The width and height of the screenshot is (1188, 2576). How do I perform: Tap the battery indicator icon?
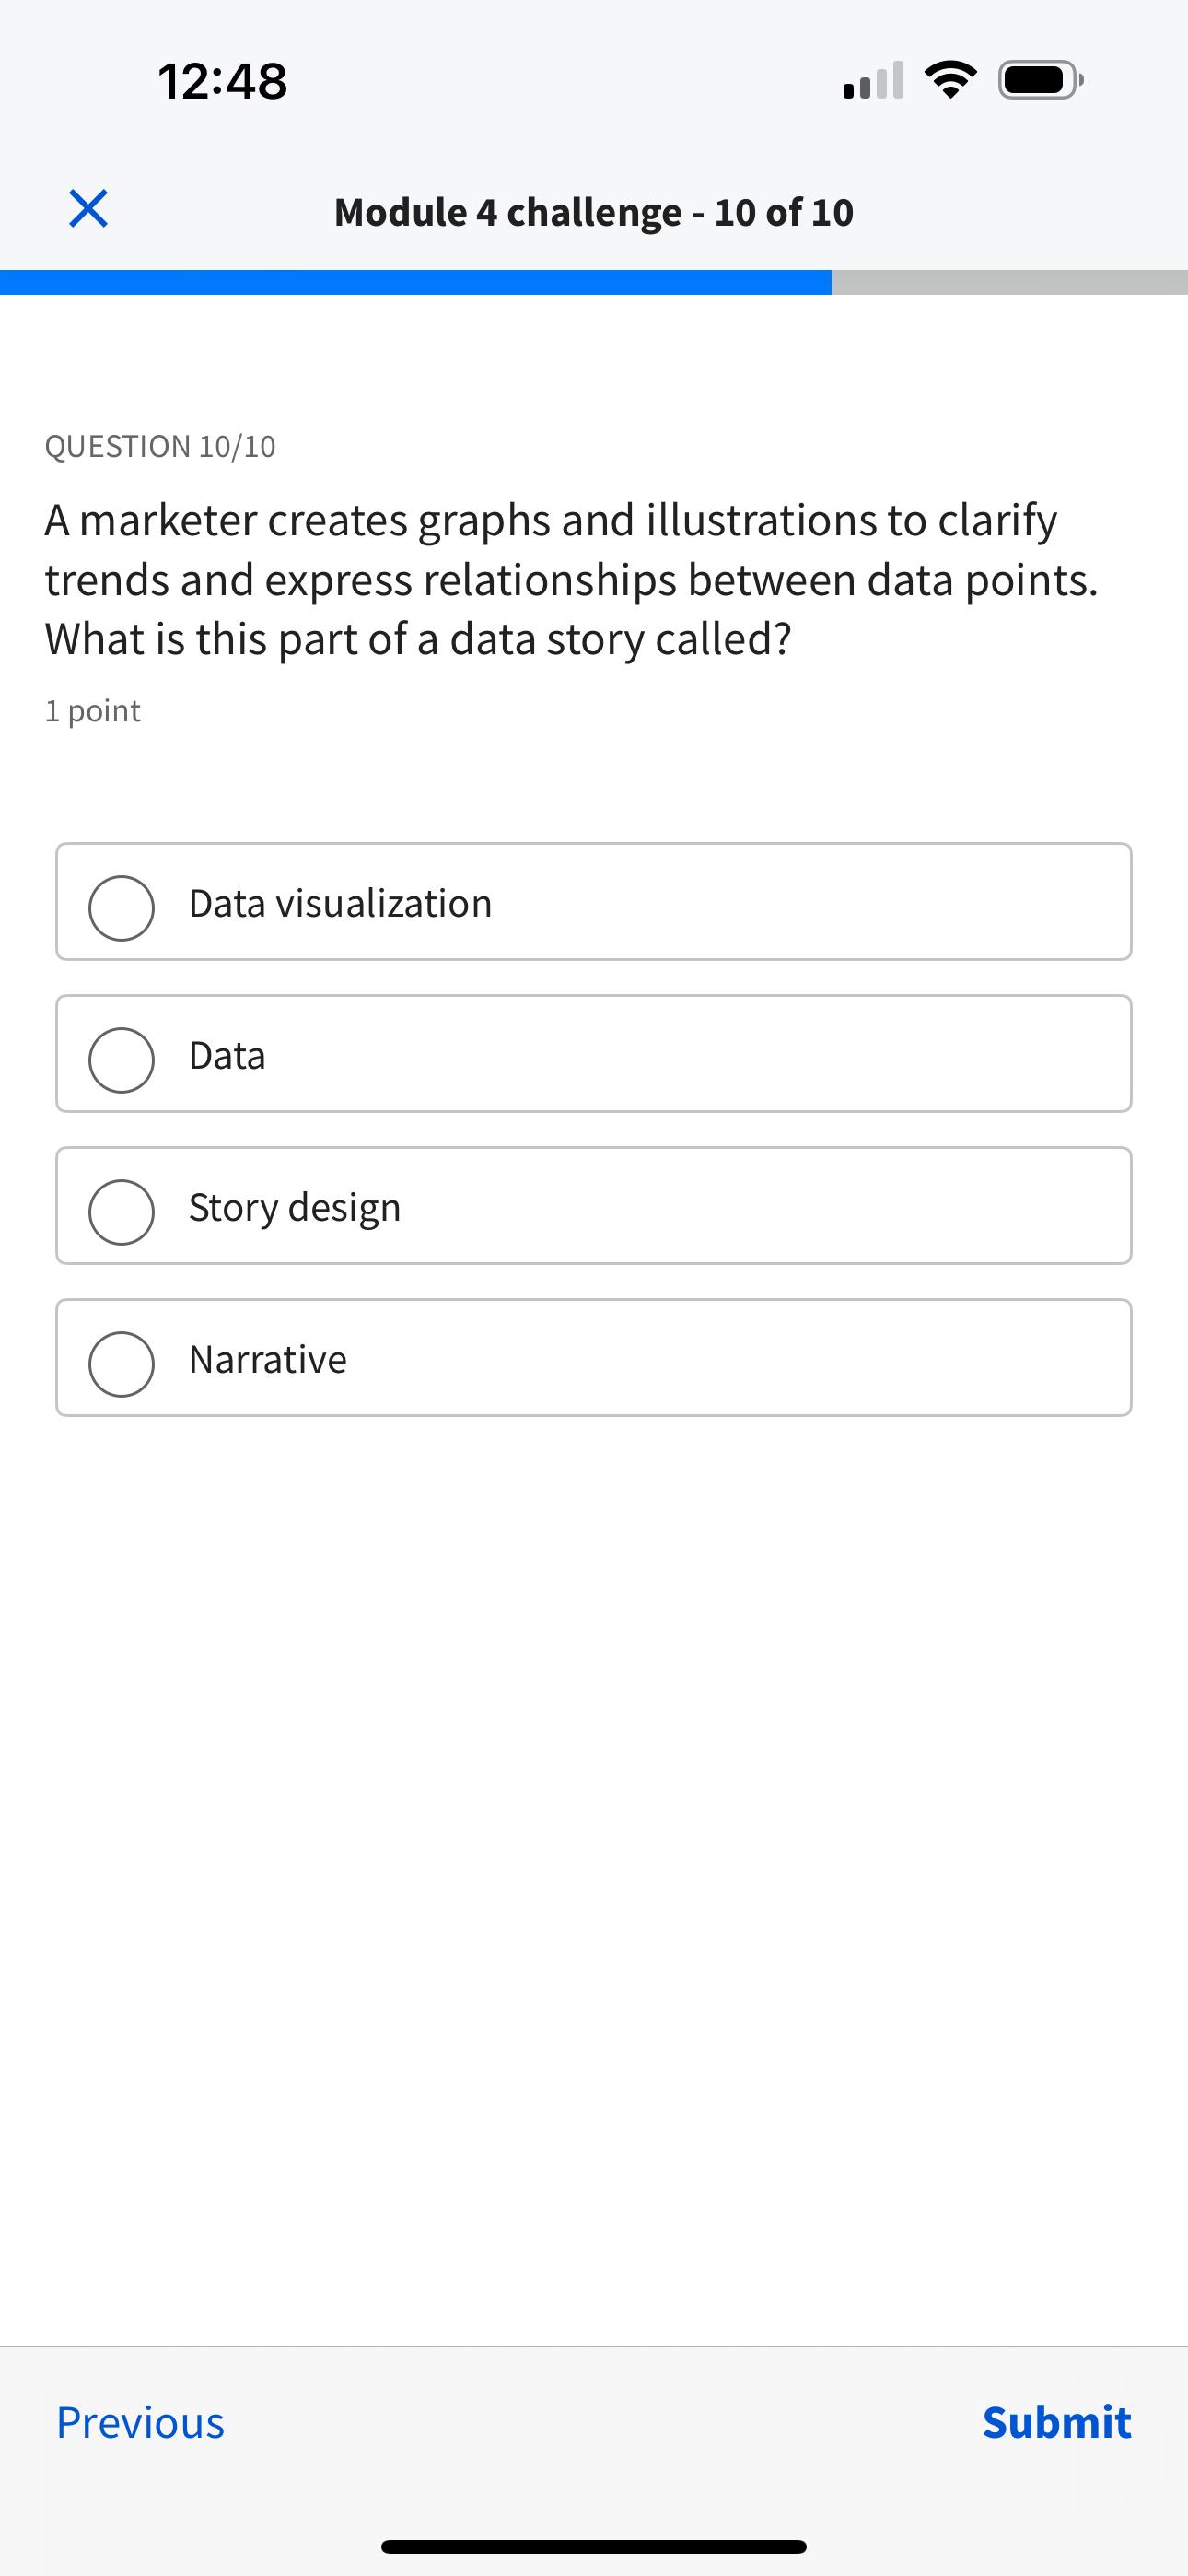tap(1035, 82)
